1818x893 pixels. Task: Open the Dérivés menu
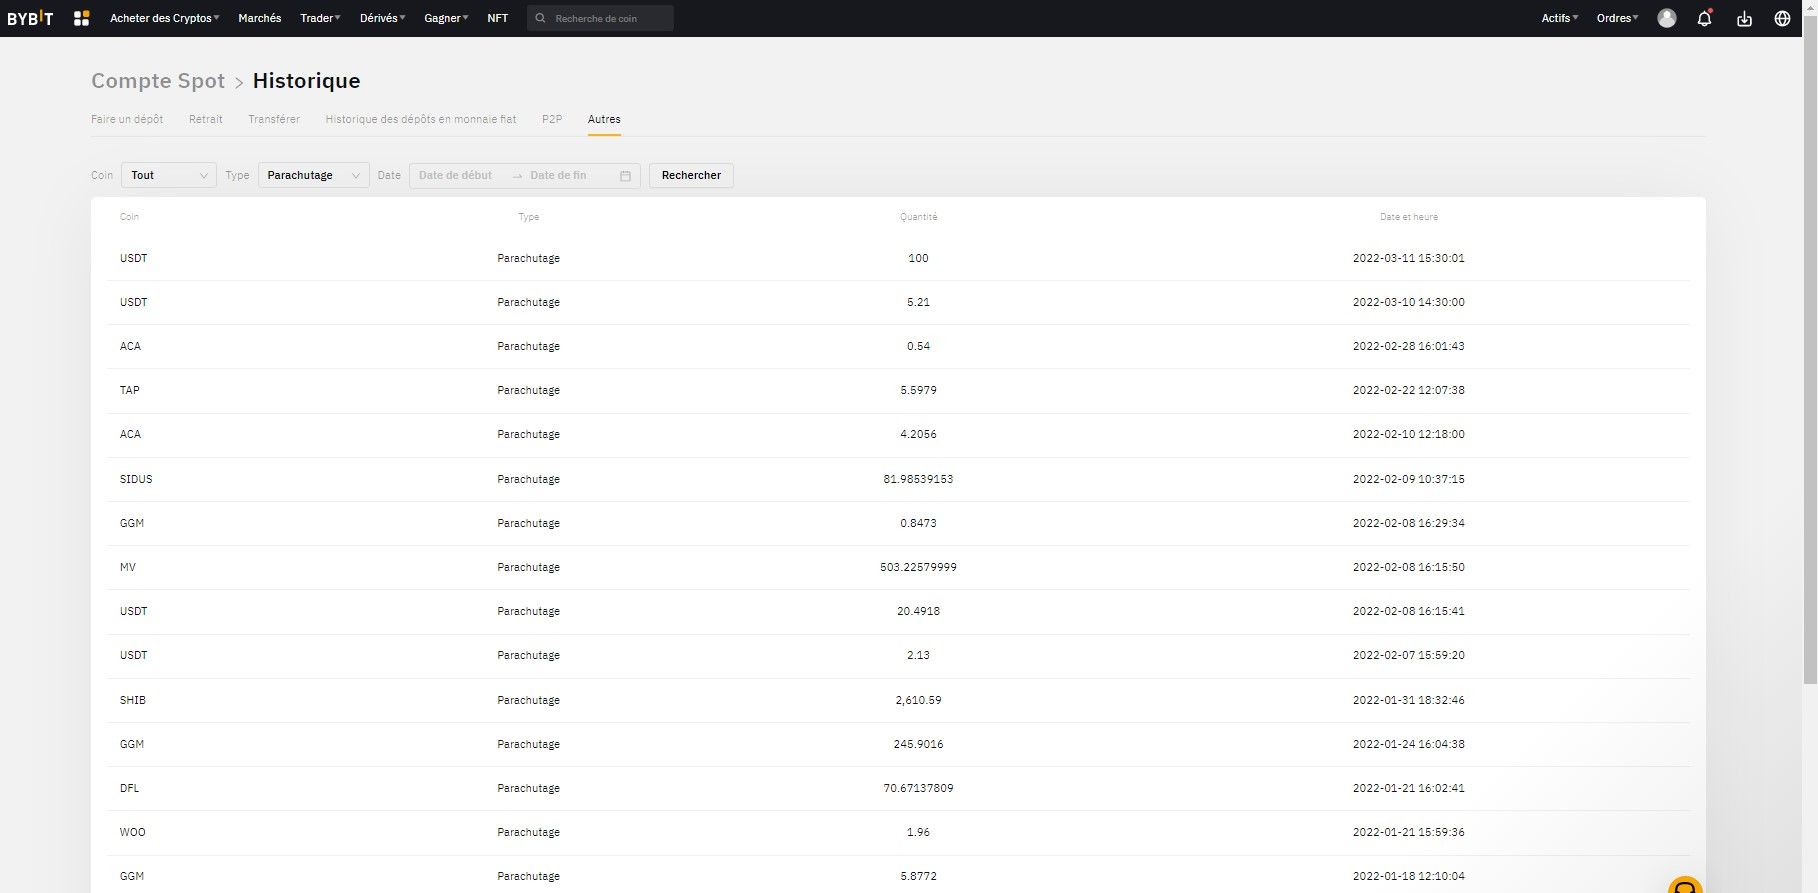(382, 18)
